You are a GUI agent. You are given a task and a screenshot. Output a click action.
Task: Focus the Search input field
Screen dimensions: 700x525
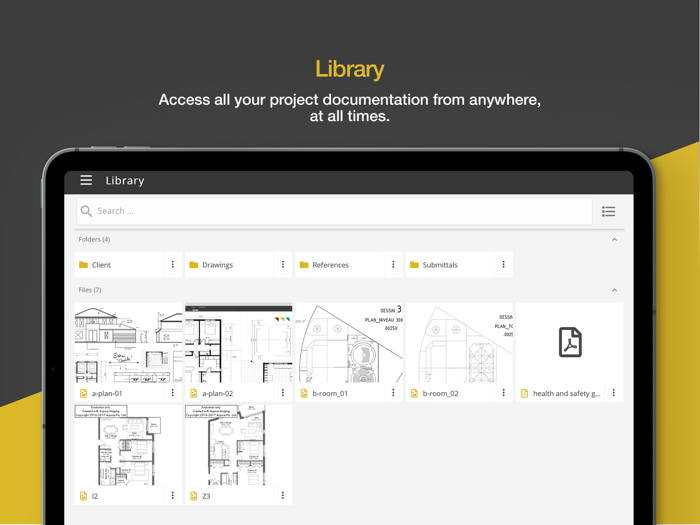334,211
